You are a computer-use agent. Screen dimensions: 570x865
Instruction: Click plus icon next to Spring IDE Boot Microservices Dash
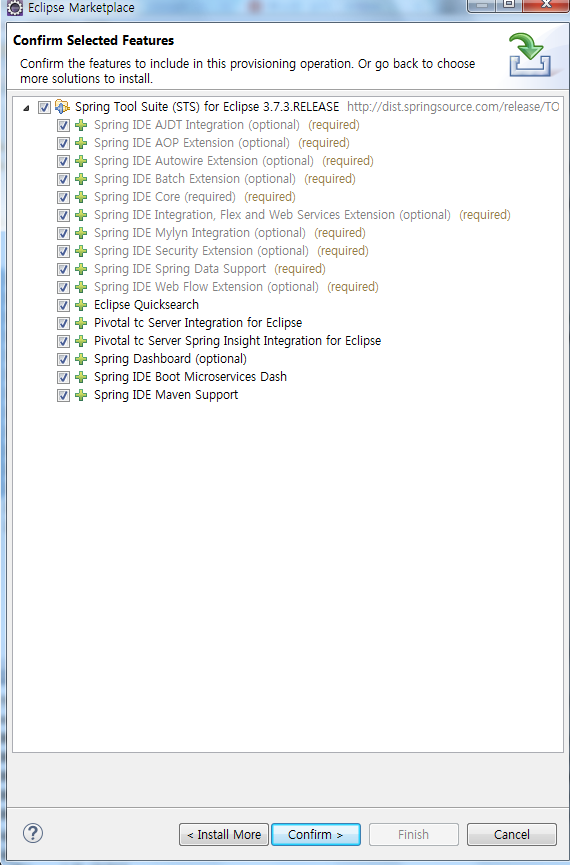81,377
